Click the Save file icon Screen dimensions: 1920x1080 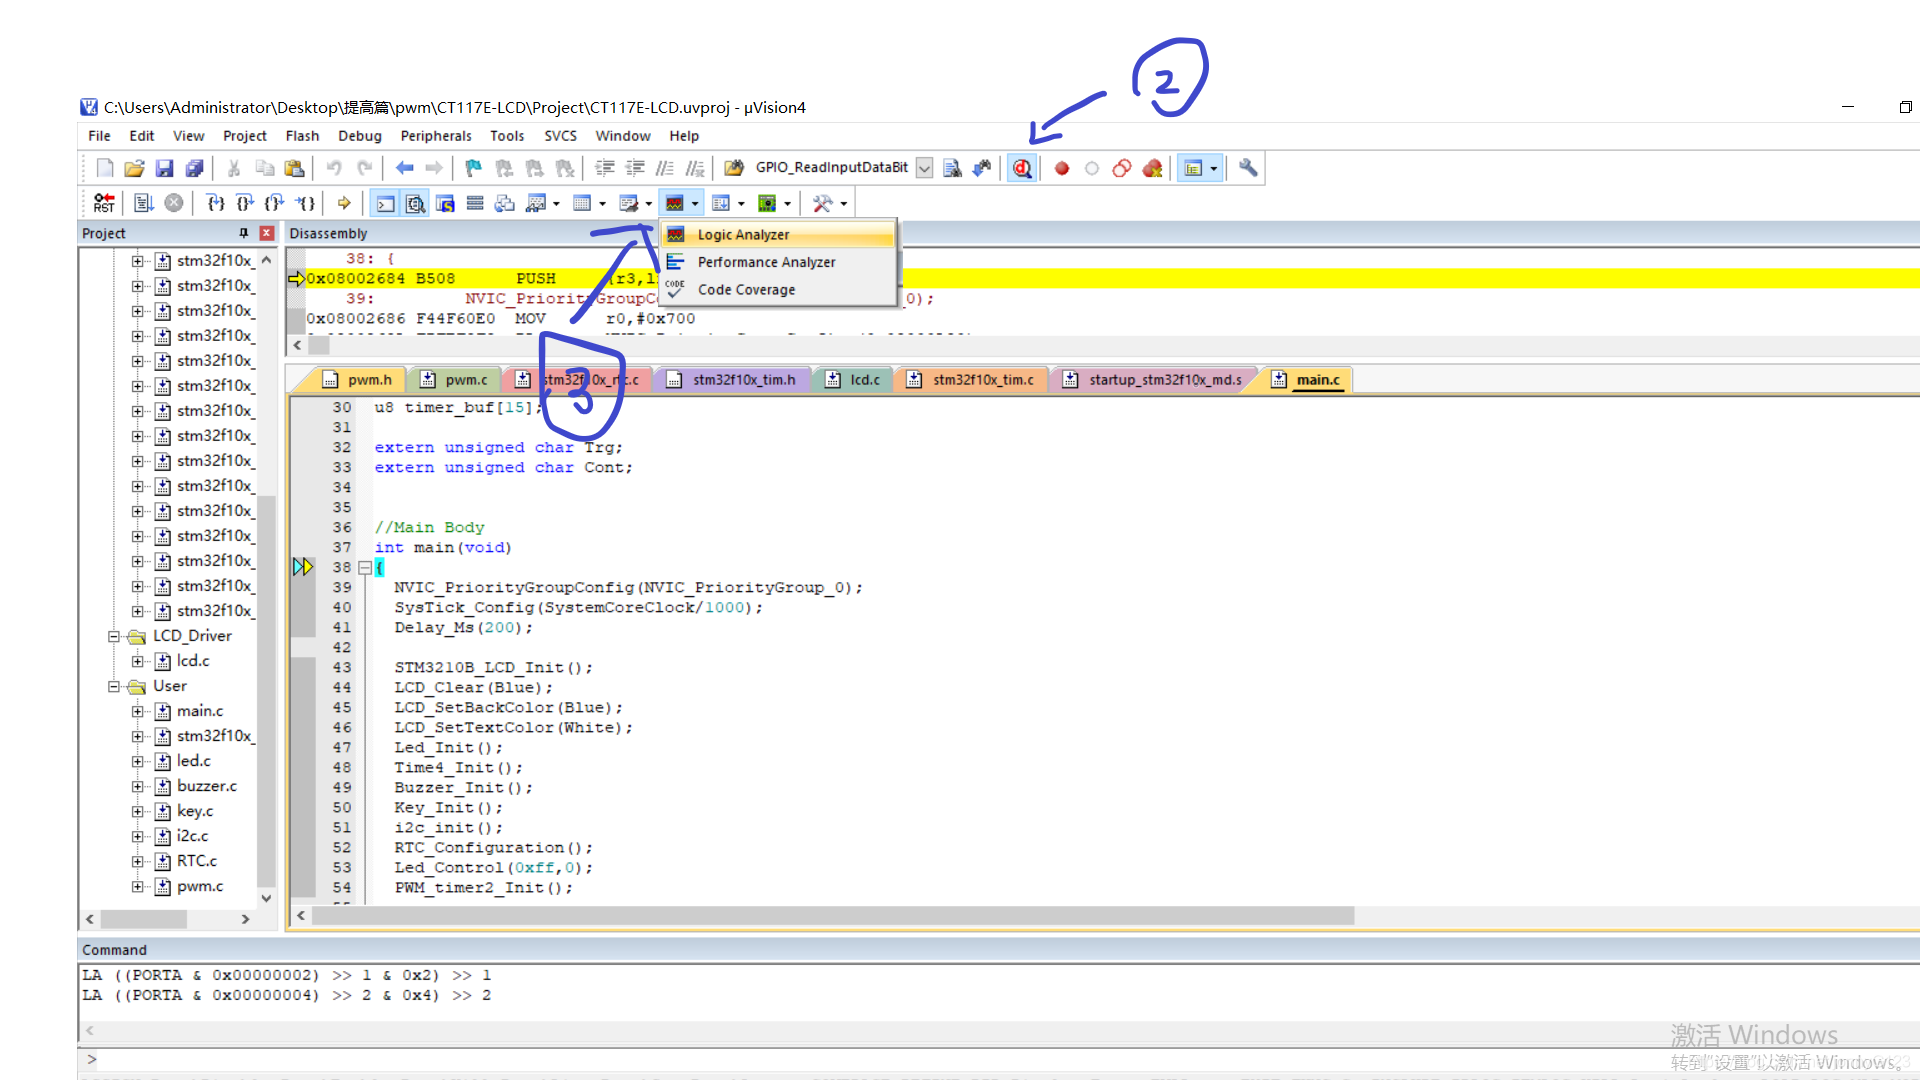(x=165, y=169)
